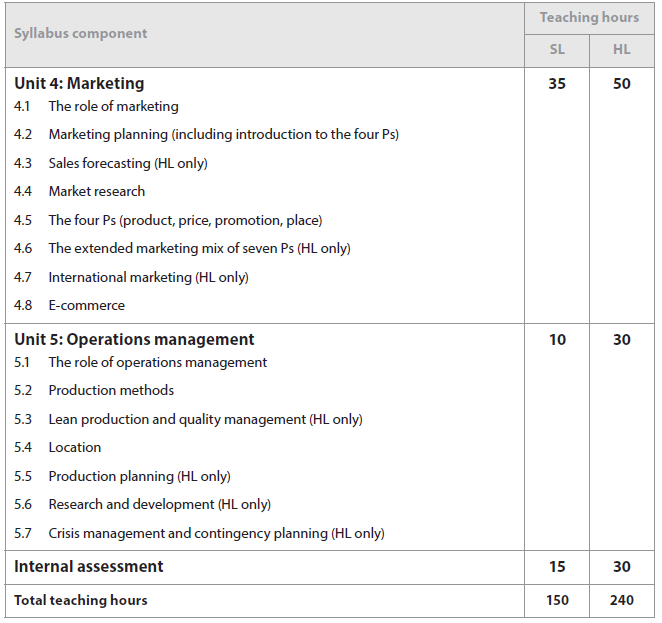
Task: Click the Unit 4: Marketing heading
Action: pyautogui.click(x=79, y=84)
